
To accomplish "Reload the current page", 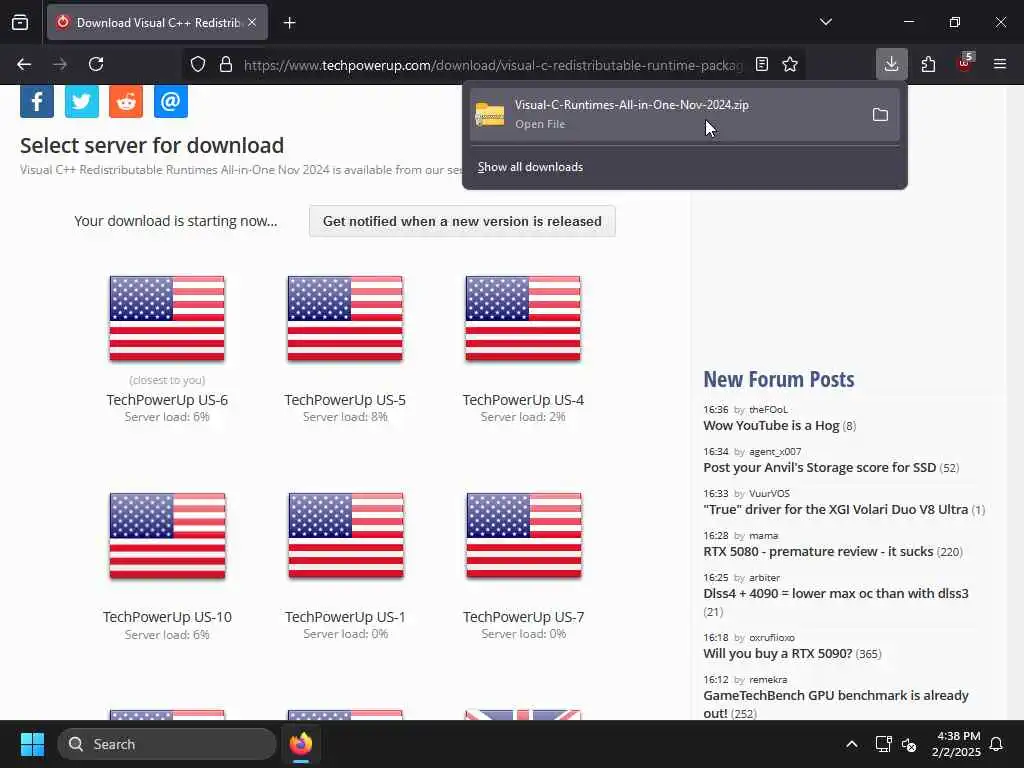I will (96, 64).
